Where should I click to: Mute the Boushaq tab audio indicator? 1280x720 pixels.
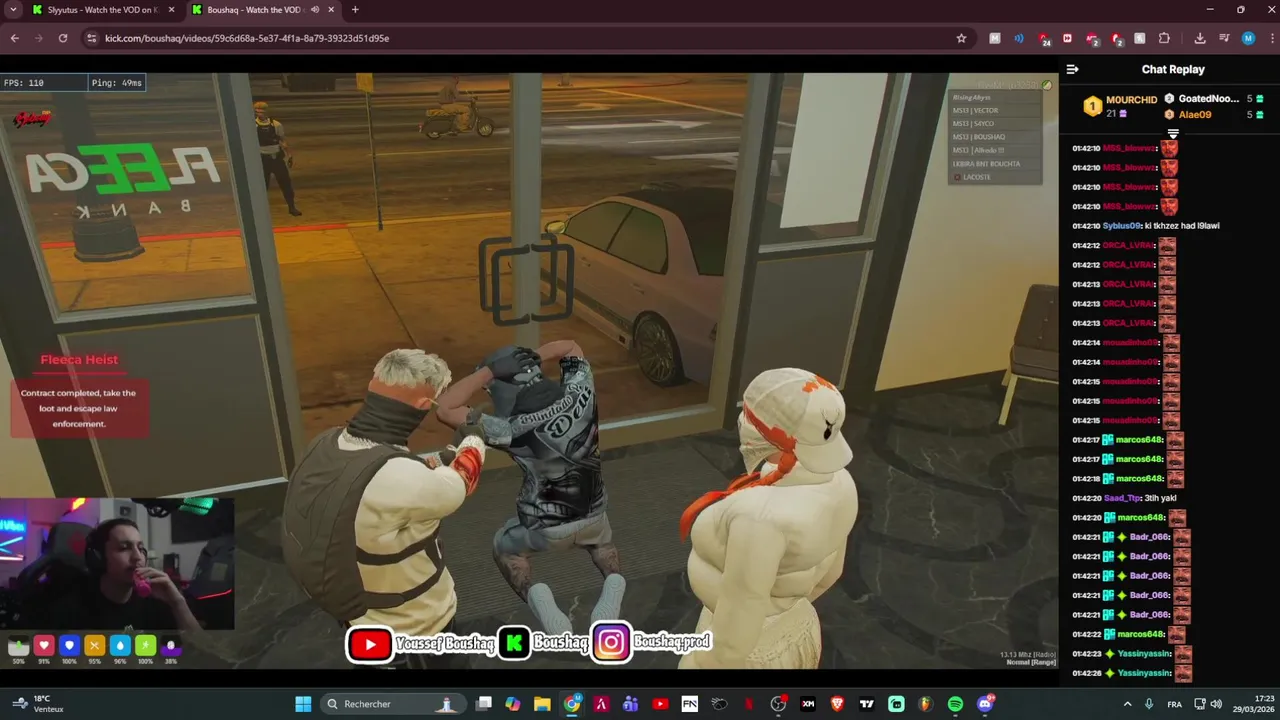point(315,10)
